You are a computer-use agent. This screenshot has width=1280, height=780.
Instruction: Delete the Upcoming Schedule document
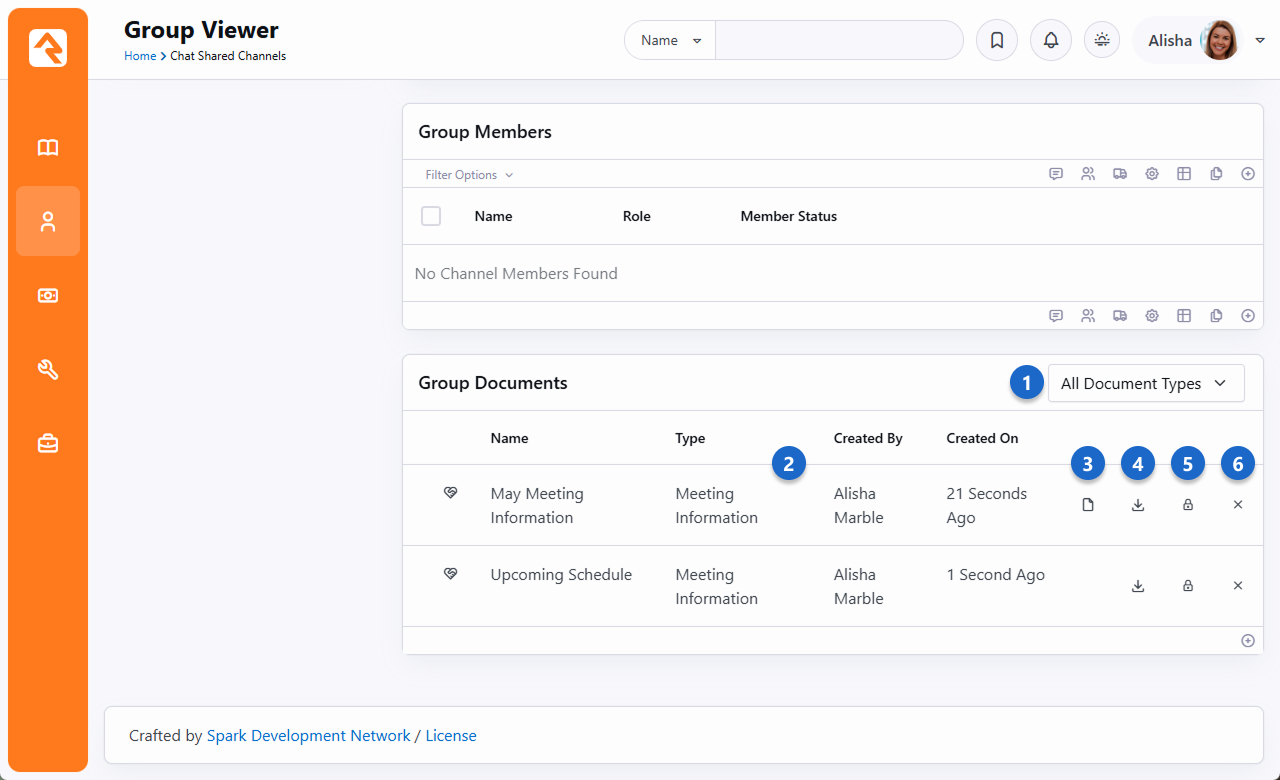pyautogui.click(x=1237, y=586)
